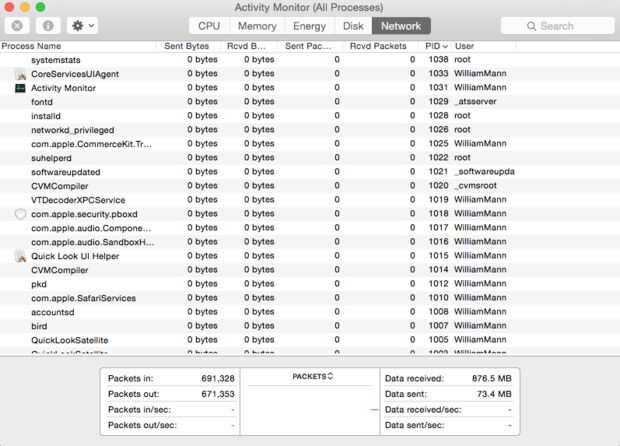Screen dimensions: 620x446
Task: Switch to the Disk tab
Action: point(353,26)
